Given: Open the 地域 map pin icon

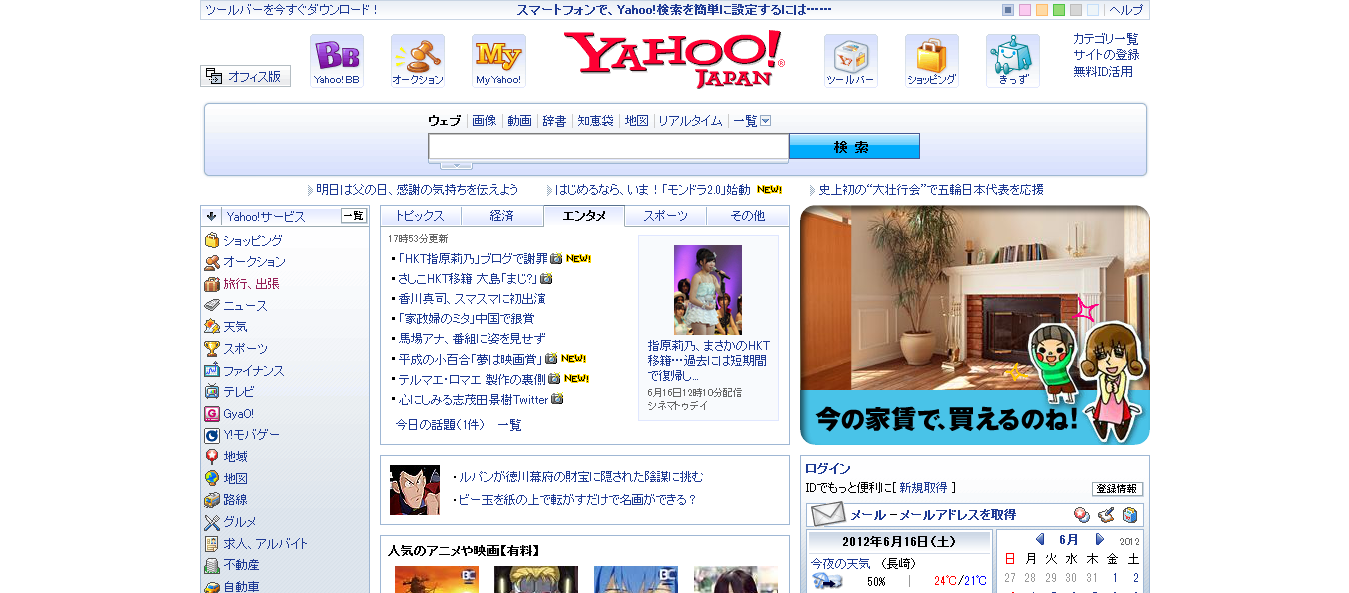Looking at the screenshot, I should point(212,457).
